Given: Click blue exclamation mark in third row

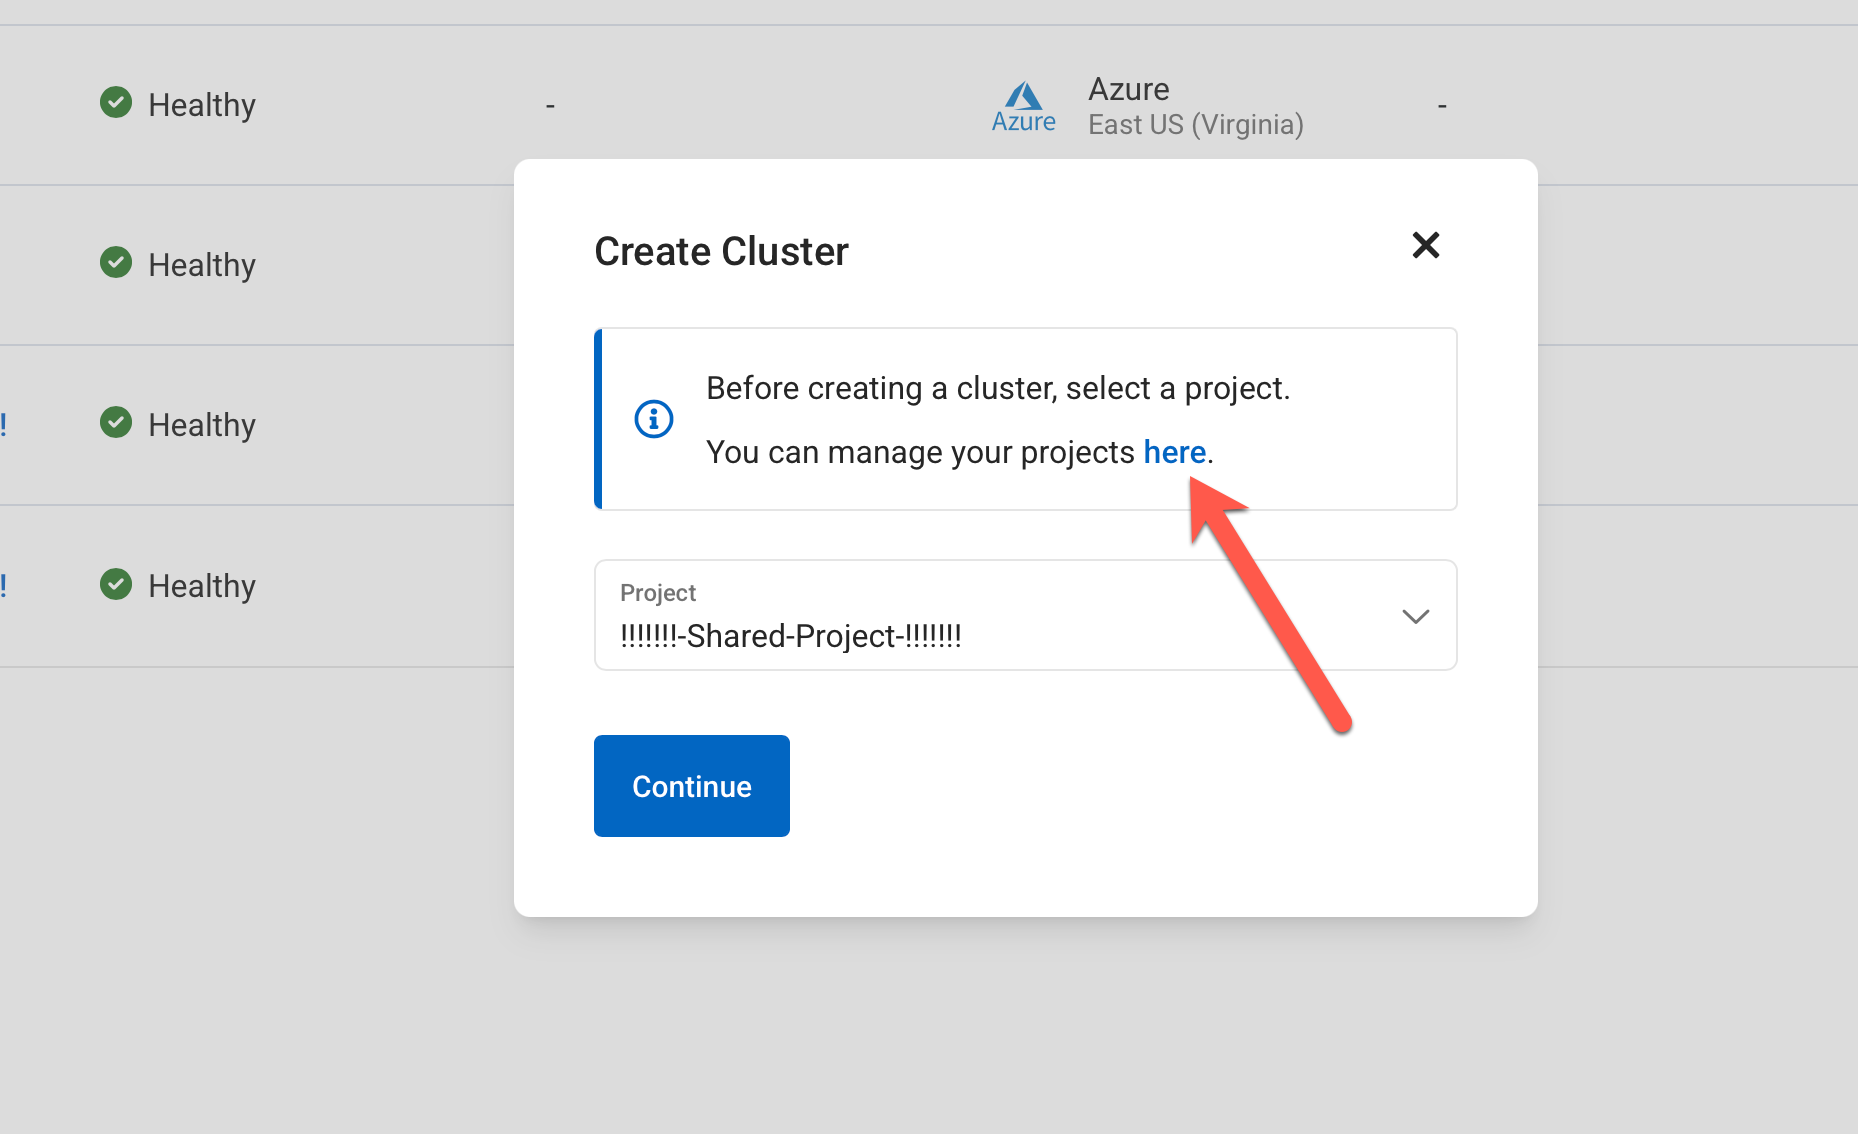Looking at the screenshot, I should (x=4, y=425).
